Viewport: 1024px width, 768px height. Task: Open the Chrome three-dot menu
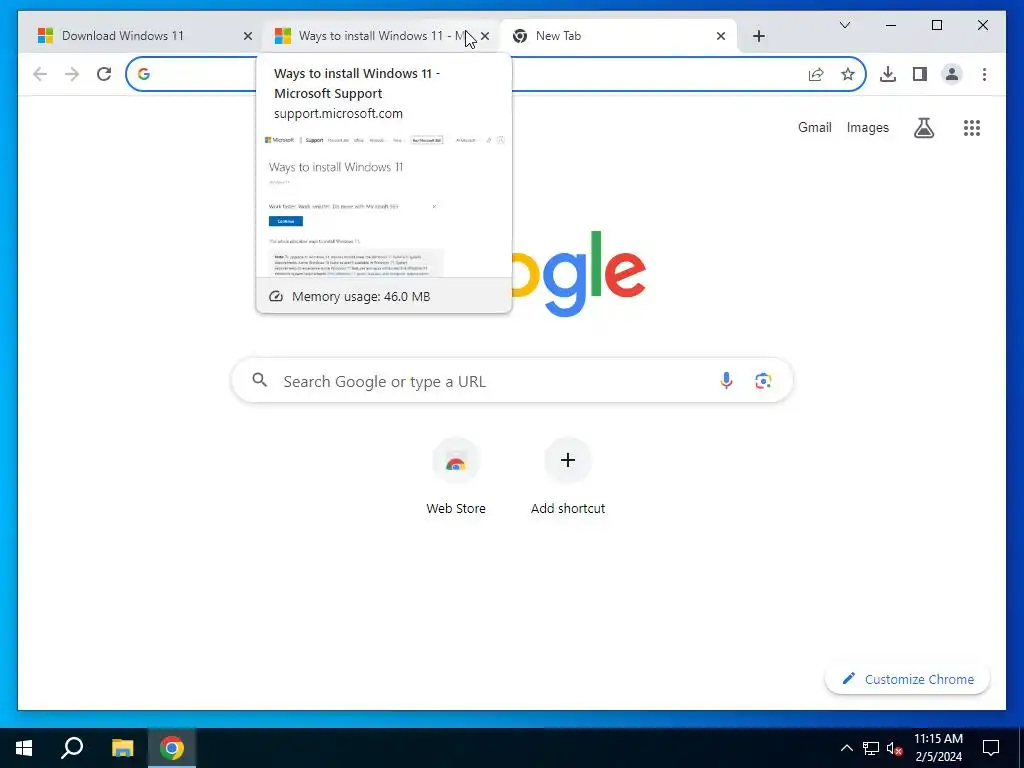click(984, 74)
